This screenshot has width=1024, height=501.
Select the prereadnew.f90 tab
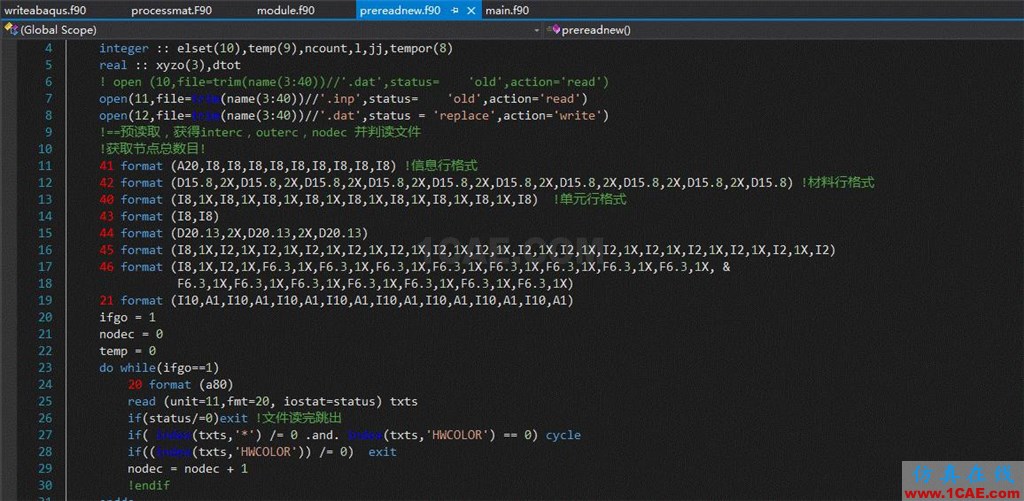click(400, 10)
